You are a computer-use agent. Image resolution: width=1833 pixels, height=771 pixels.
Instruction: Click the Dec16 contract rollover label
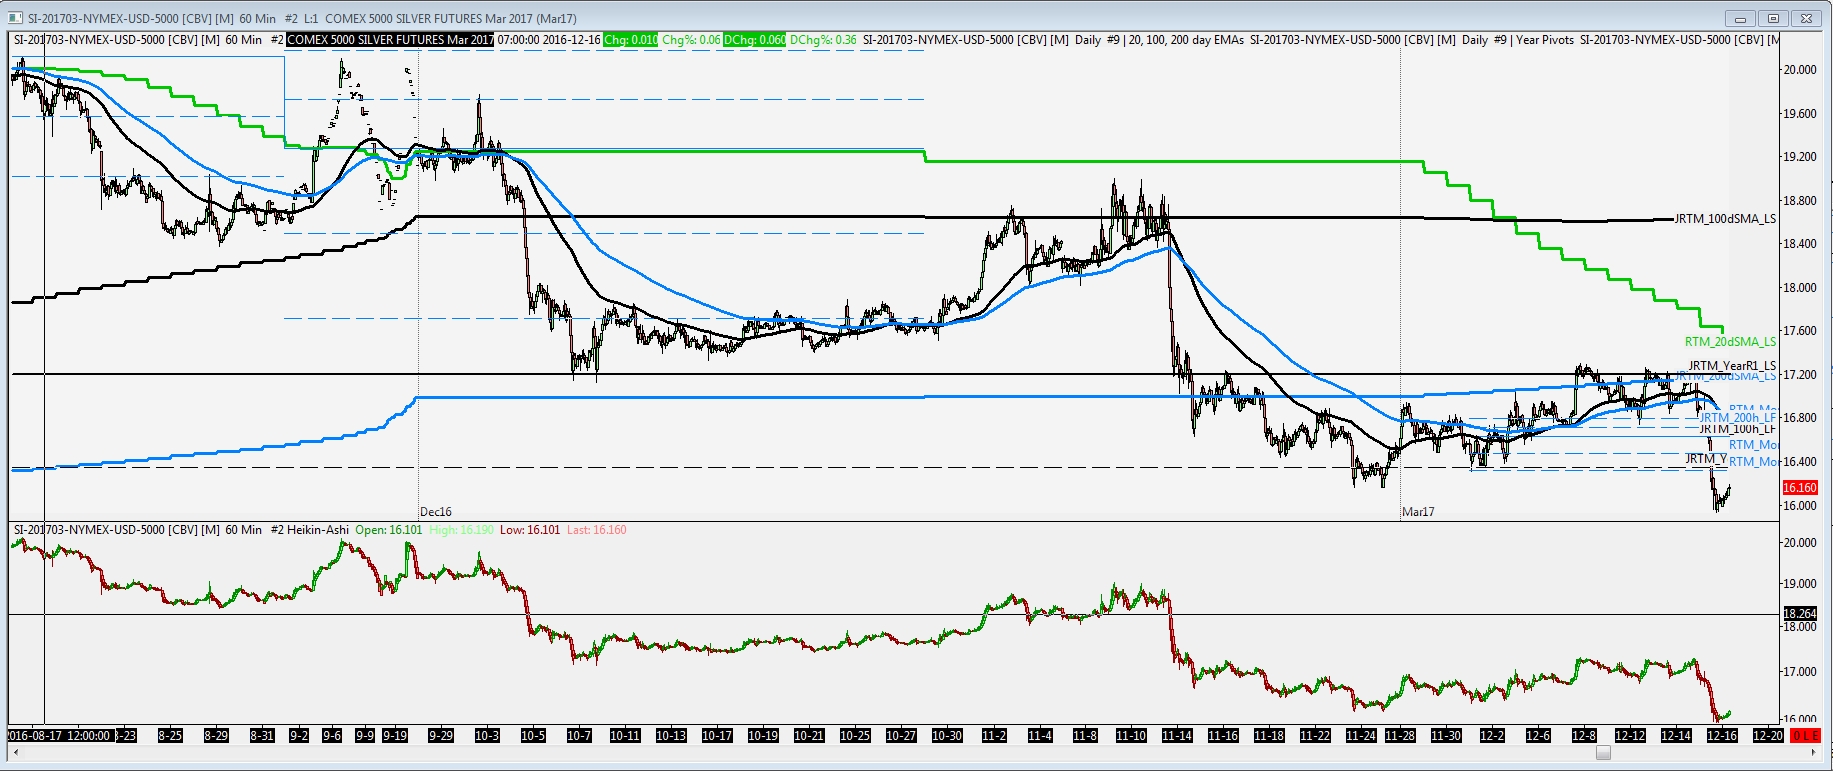tap(436, 512)
